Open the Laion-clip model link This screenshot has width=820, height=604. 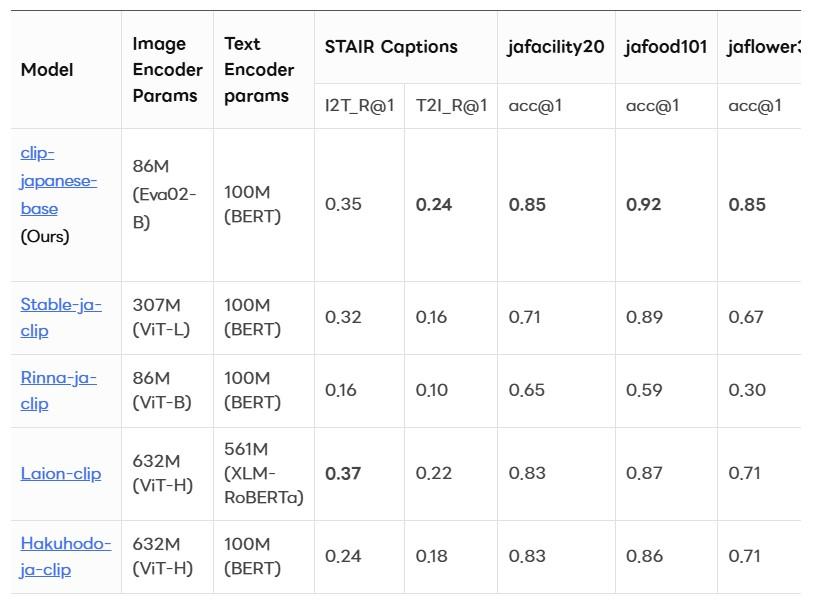60,473
